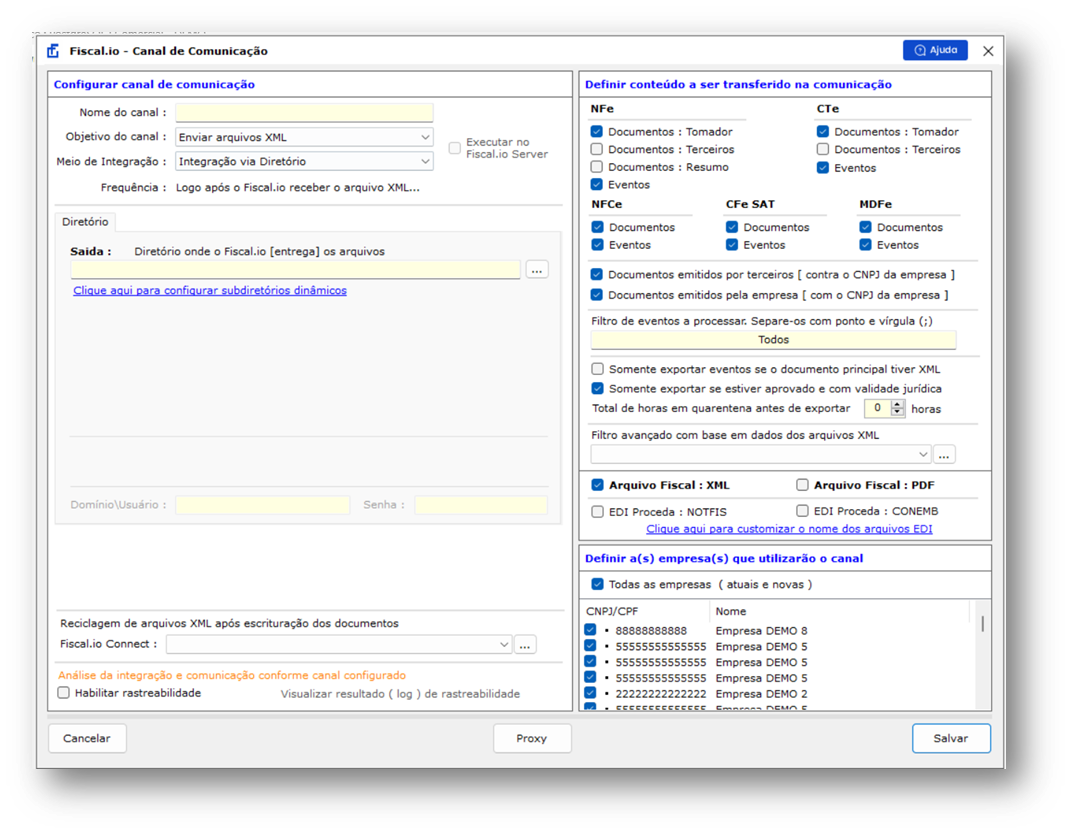Toggle CFe SAT Eventos checkbox
1071x834 pixels.
[x=732, y=245]
